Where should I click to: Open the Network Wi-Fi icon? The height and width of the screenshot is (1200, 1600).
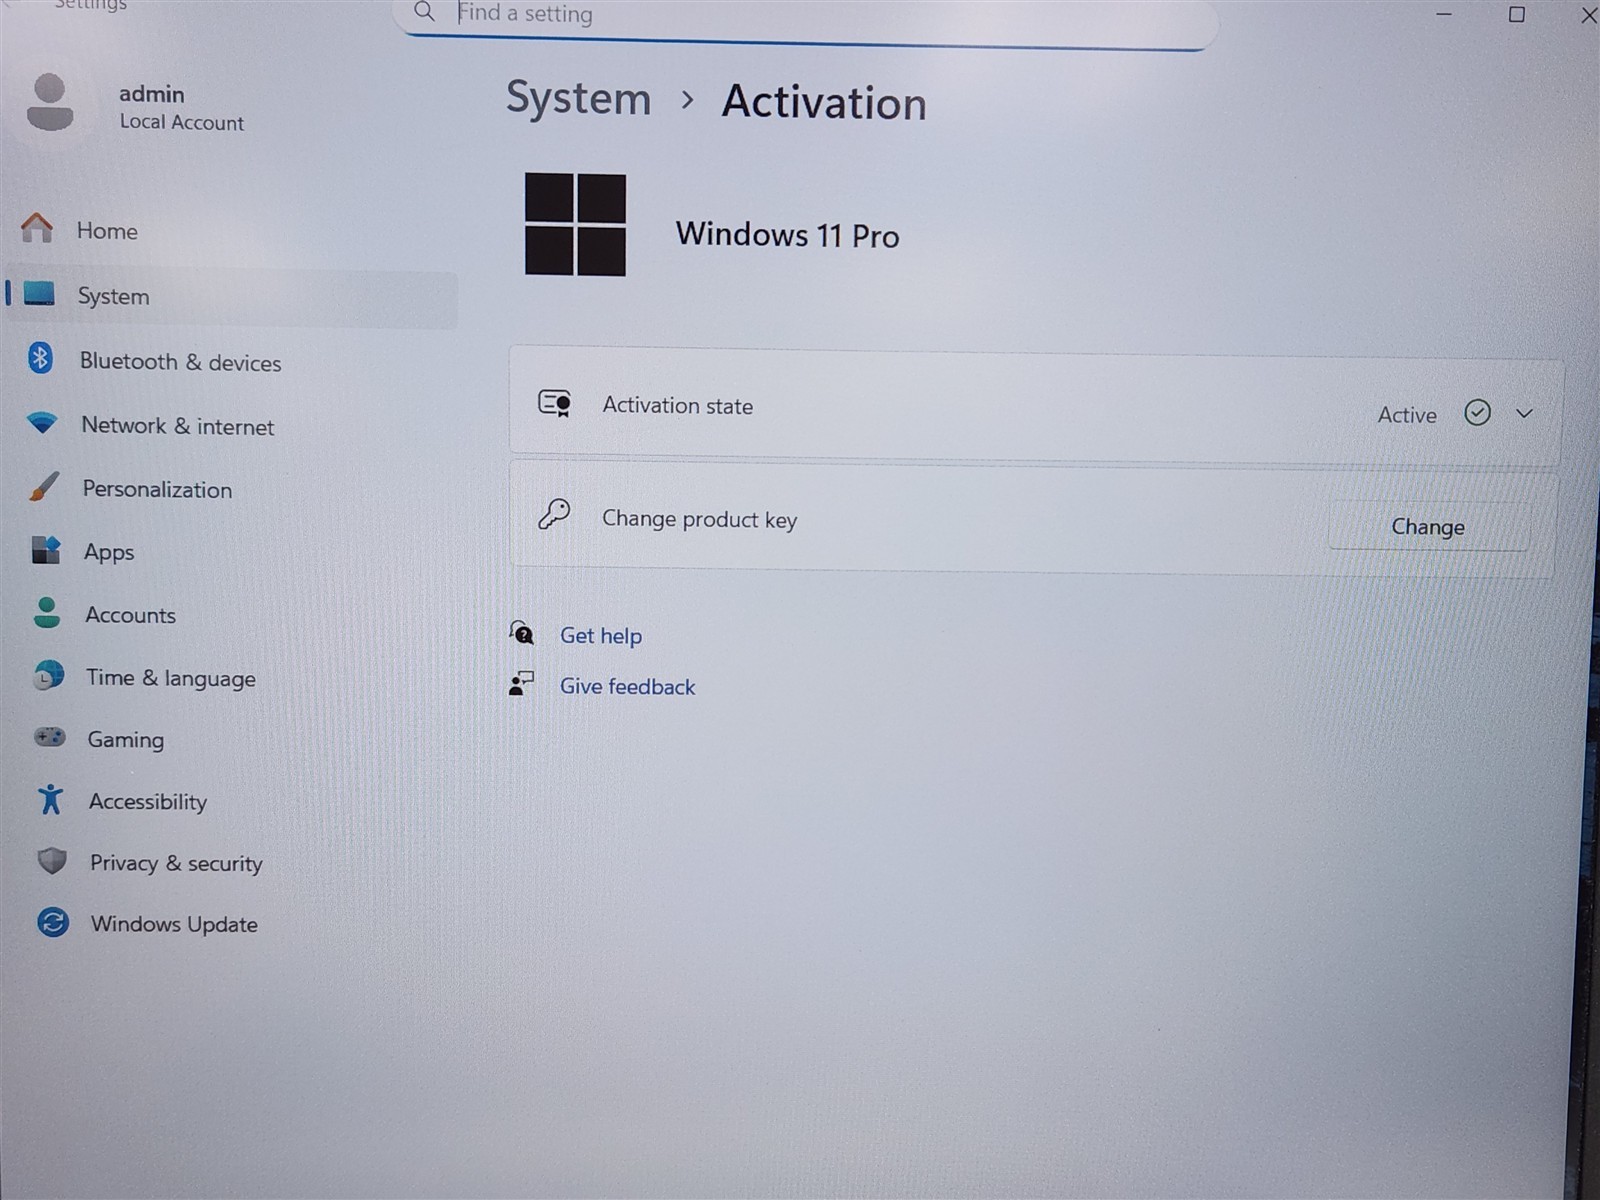coord(42,422)
